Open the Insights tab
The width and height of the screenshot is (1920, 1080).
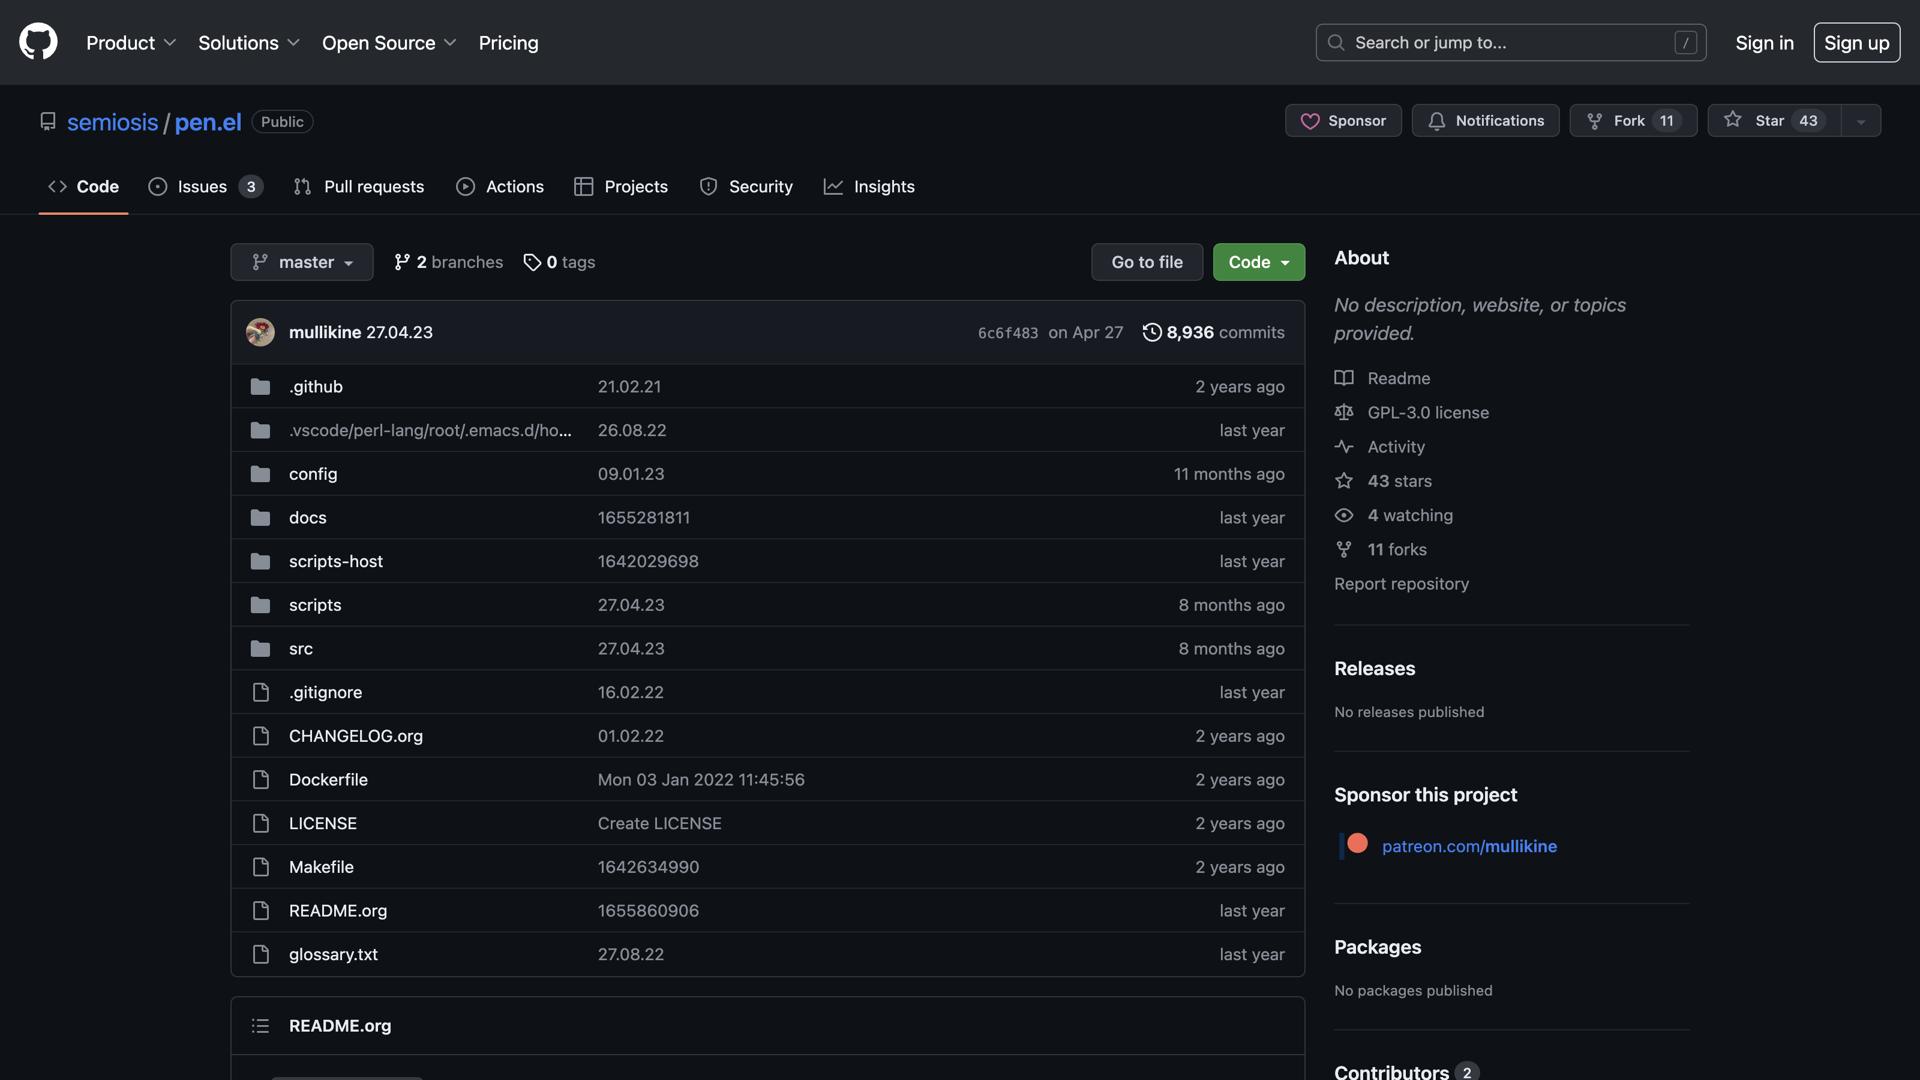tap(869, 187)
